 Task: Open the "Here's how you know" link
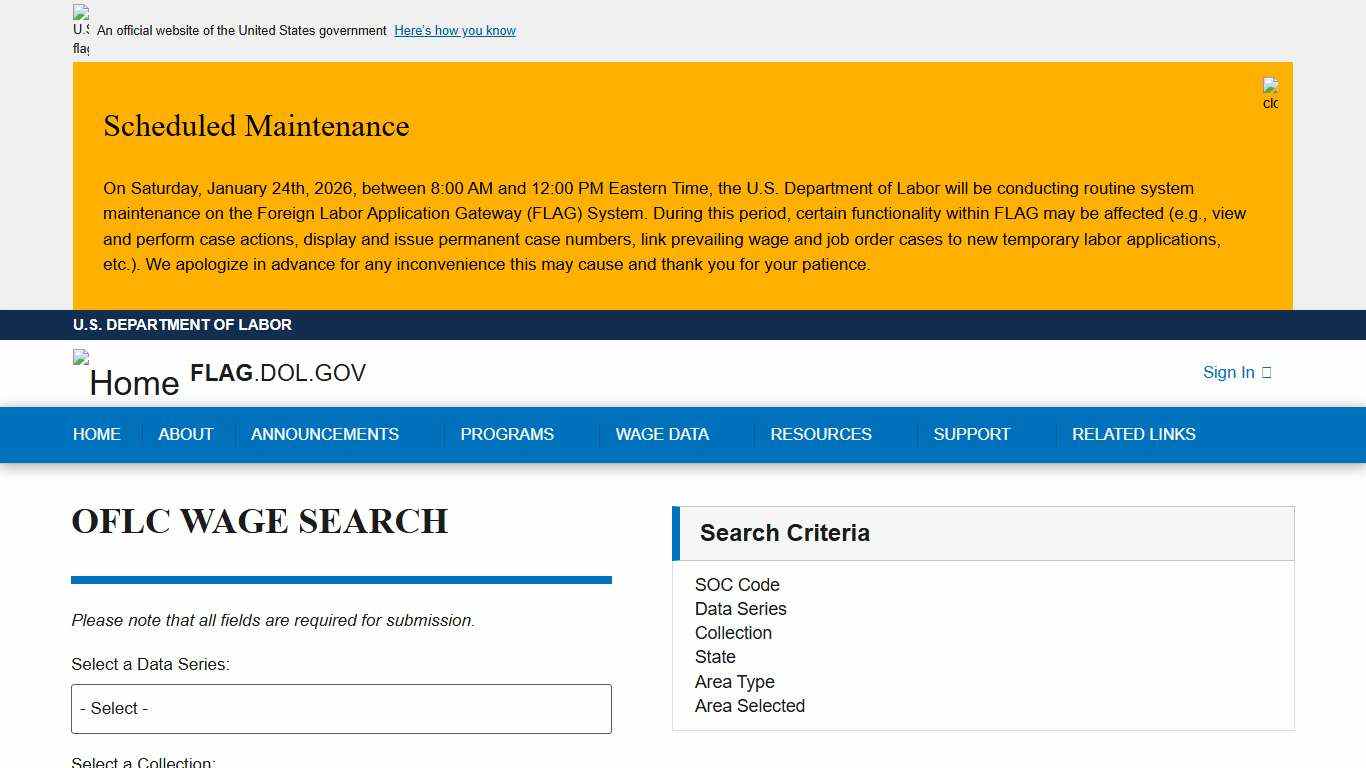455,31
